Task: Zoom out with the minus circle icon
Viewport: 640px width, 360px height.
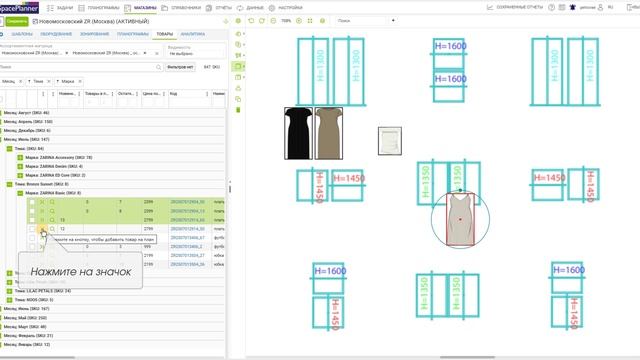Action: (273, 20)
